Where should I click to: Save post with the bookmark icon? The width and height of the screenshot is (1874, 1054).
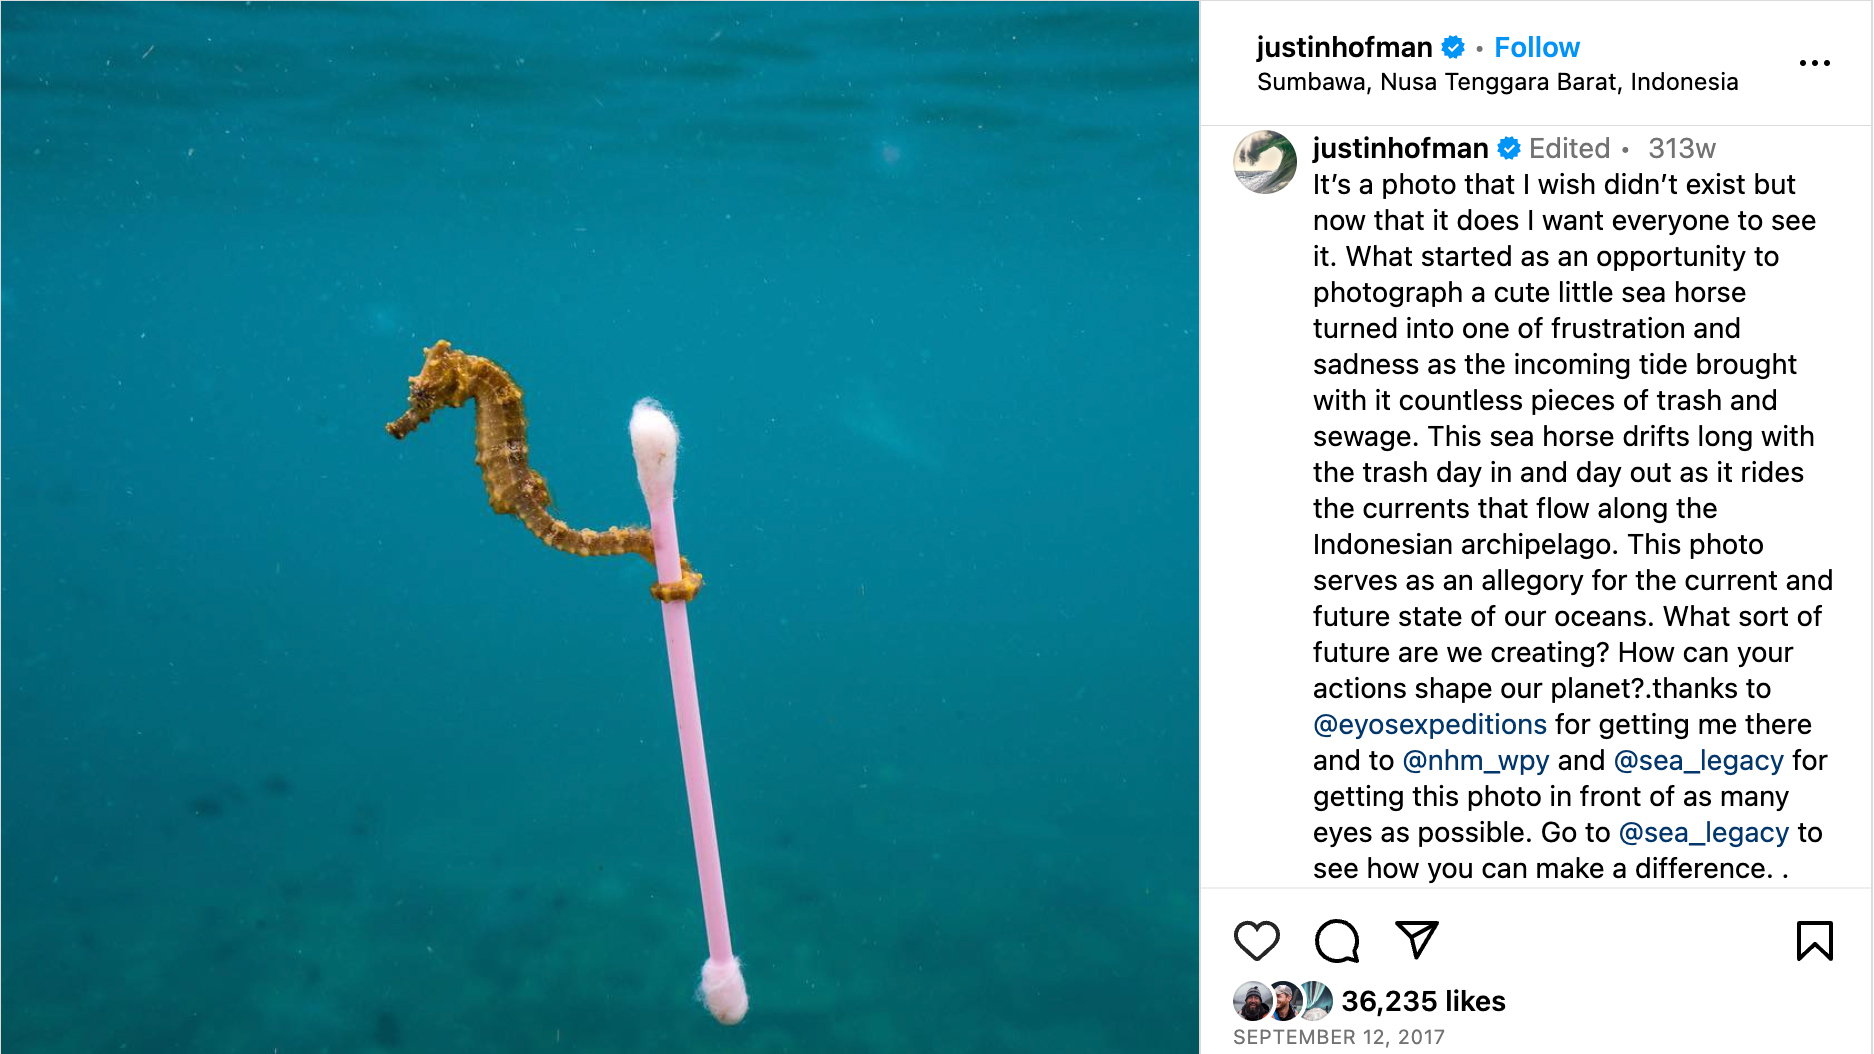[1814, 940]
